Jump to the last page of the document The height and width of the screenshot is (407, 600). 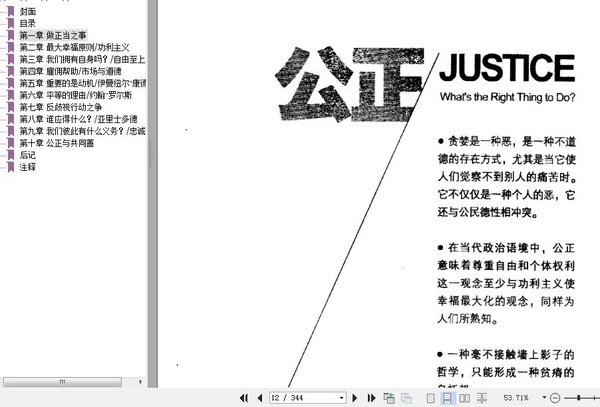coord(371,398)
